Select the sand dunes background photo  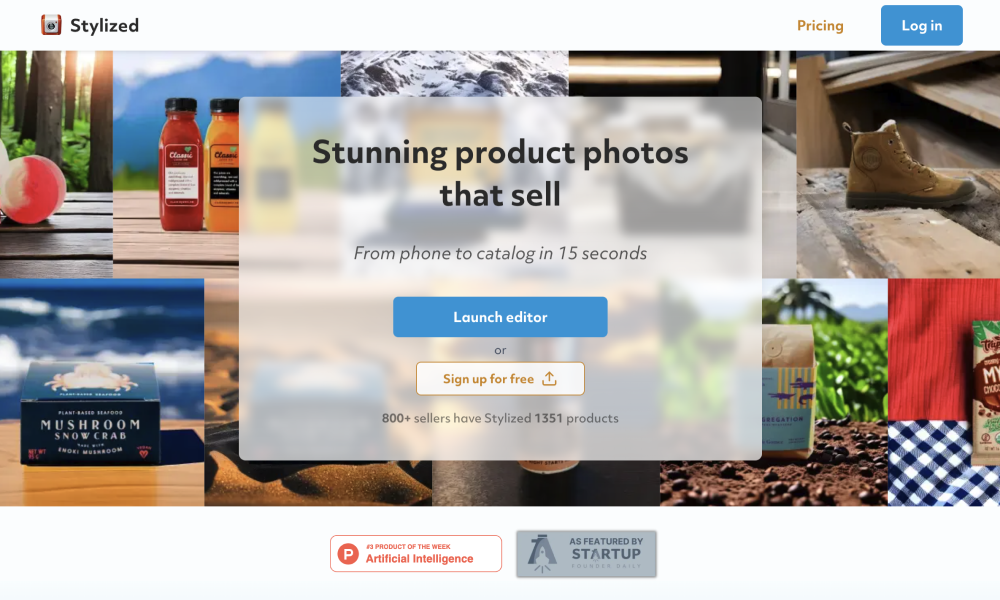tap(318, 483)
